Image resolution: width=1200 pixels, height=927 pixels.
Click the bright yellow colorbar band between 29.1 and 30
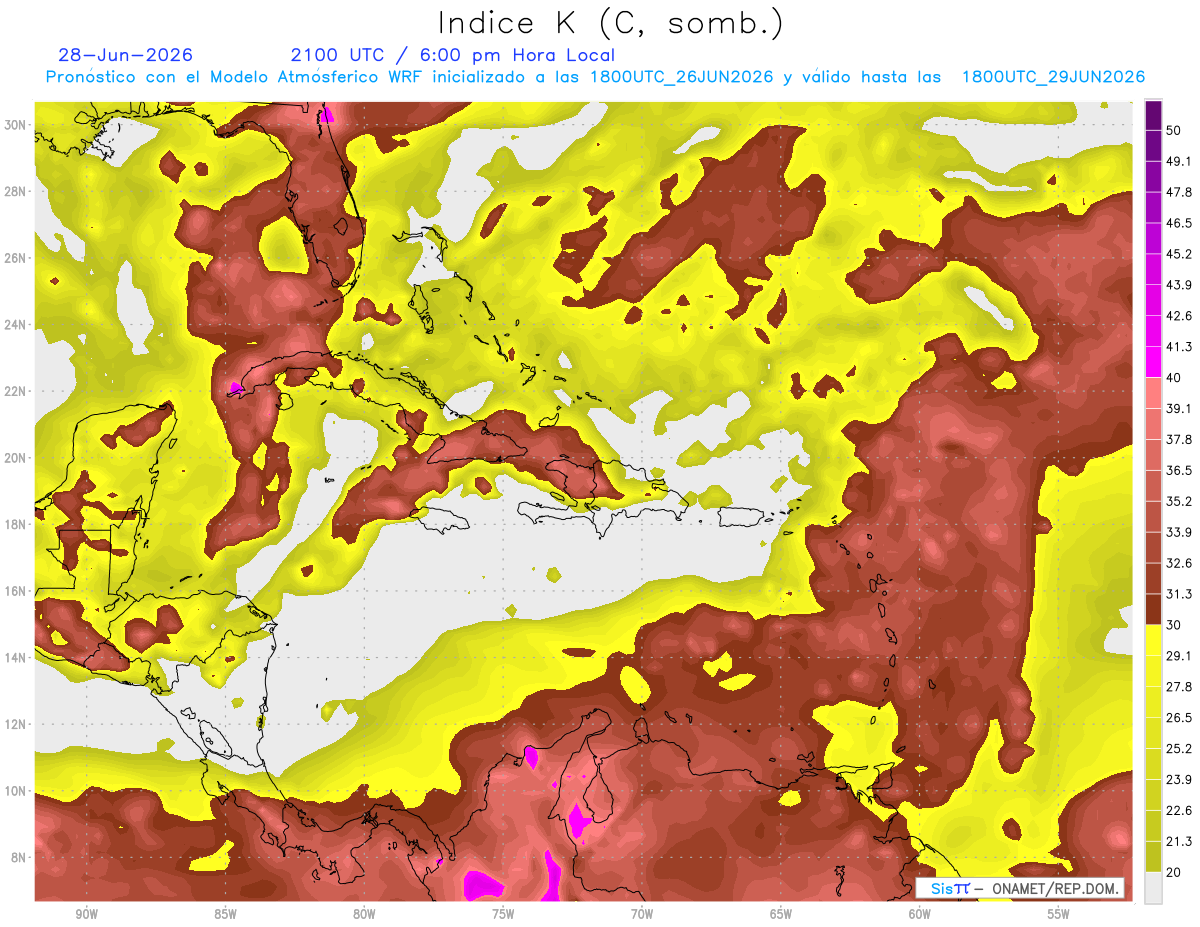pos(1153,640)
